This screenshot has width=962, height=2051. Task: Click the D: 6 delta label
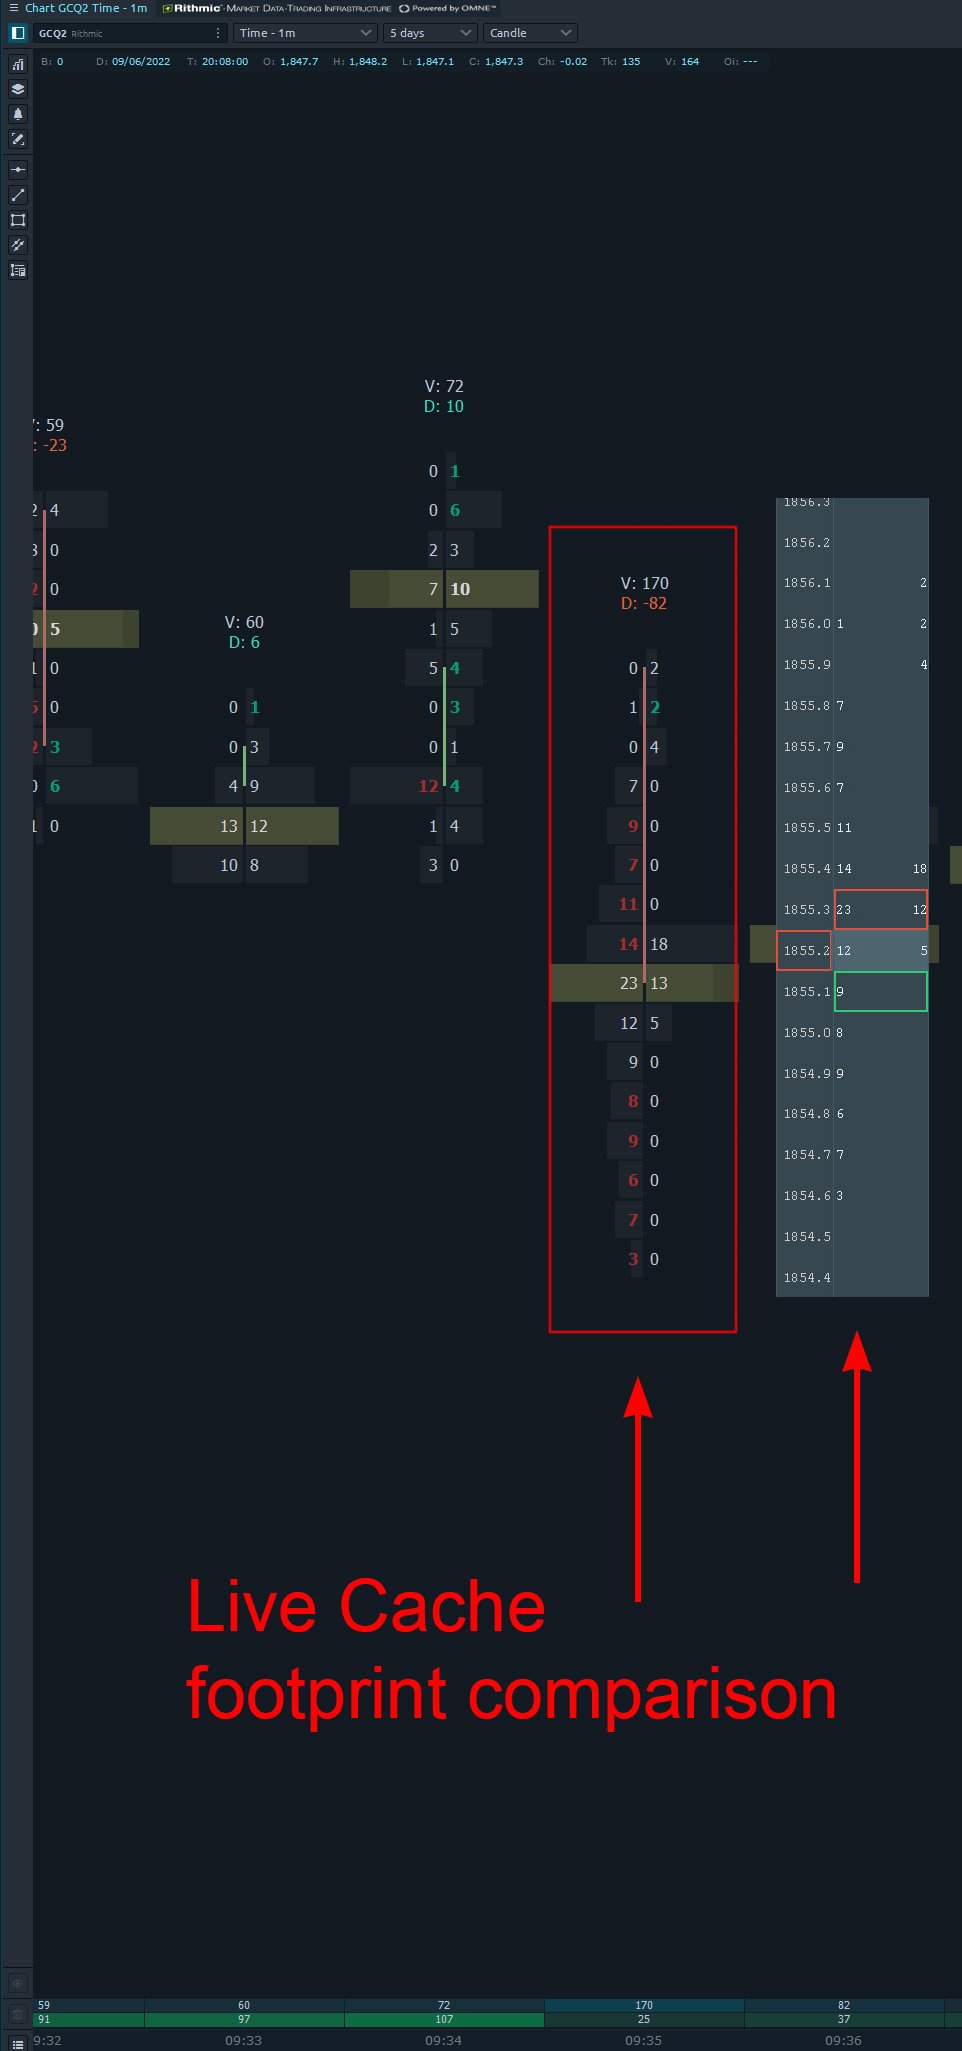pyautogui.click(x=244, y=642)
